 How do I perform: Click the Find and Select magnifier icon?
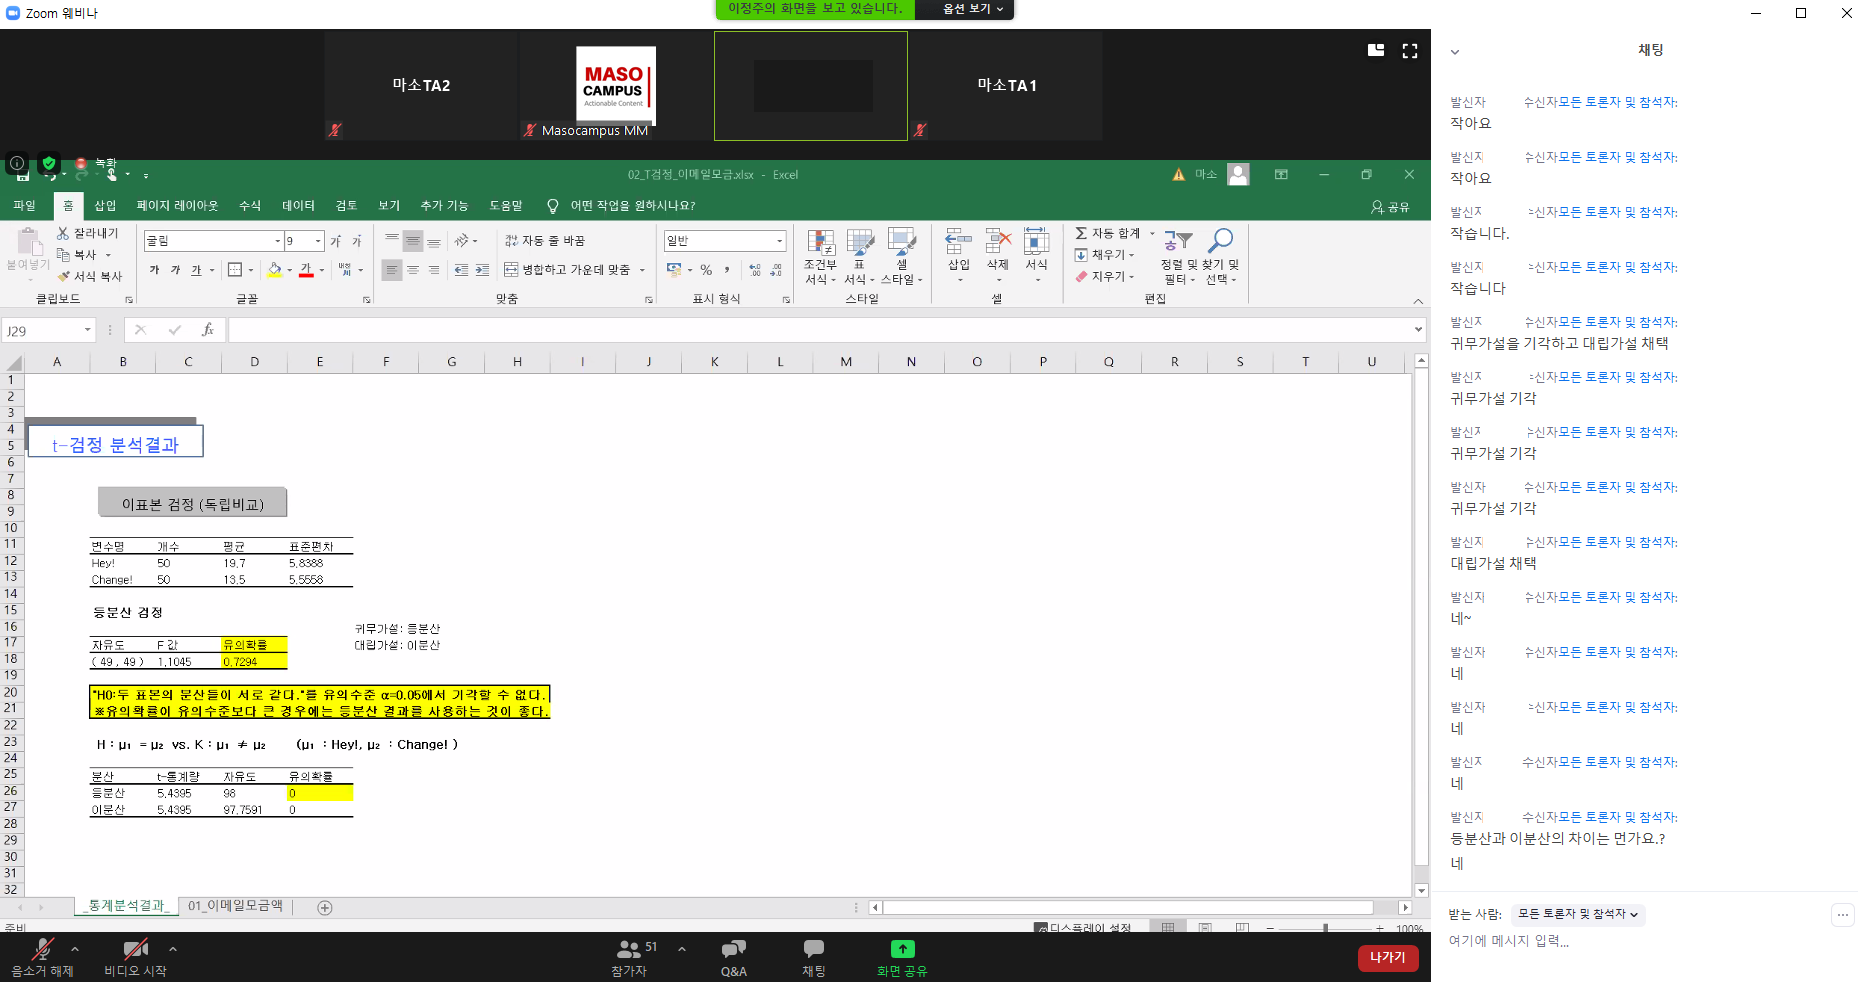click(x=1220, y=241)
